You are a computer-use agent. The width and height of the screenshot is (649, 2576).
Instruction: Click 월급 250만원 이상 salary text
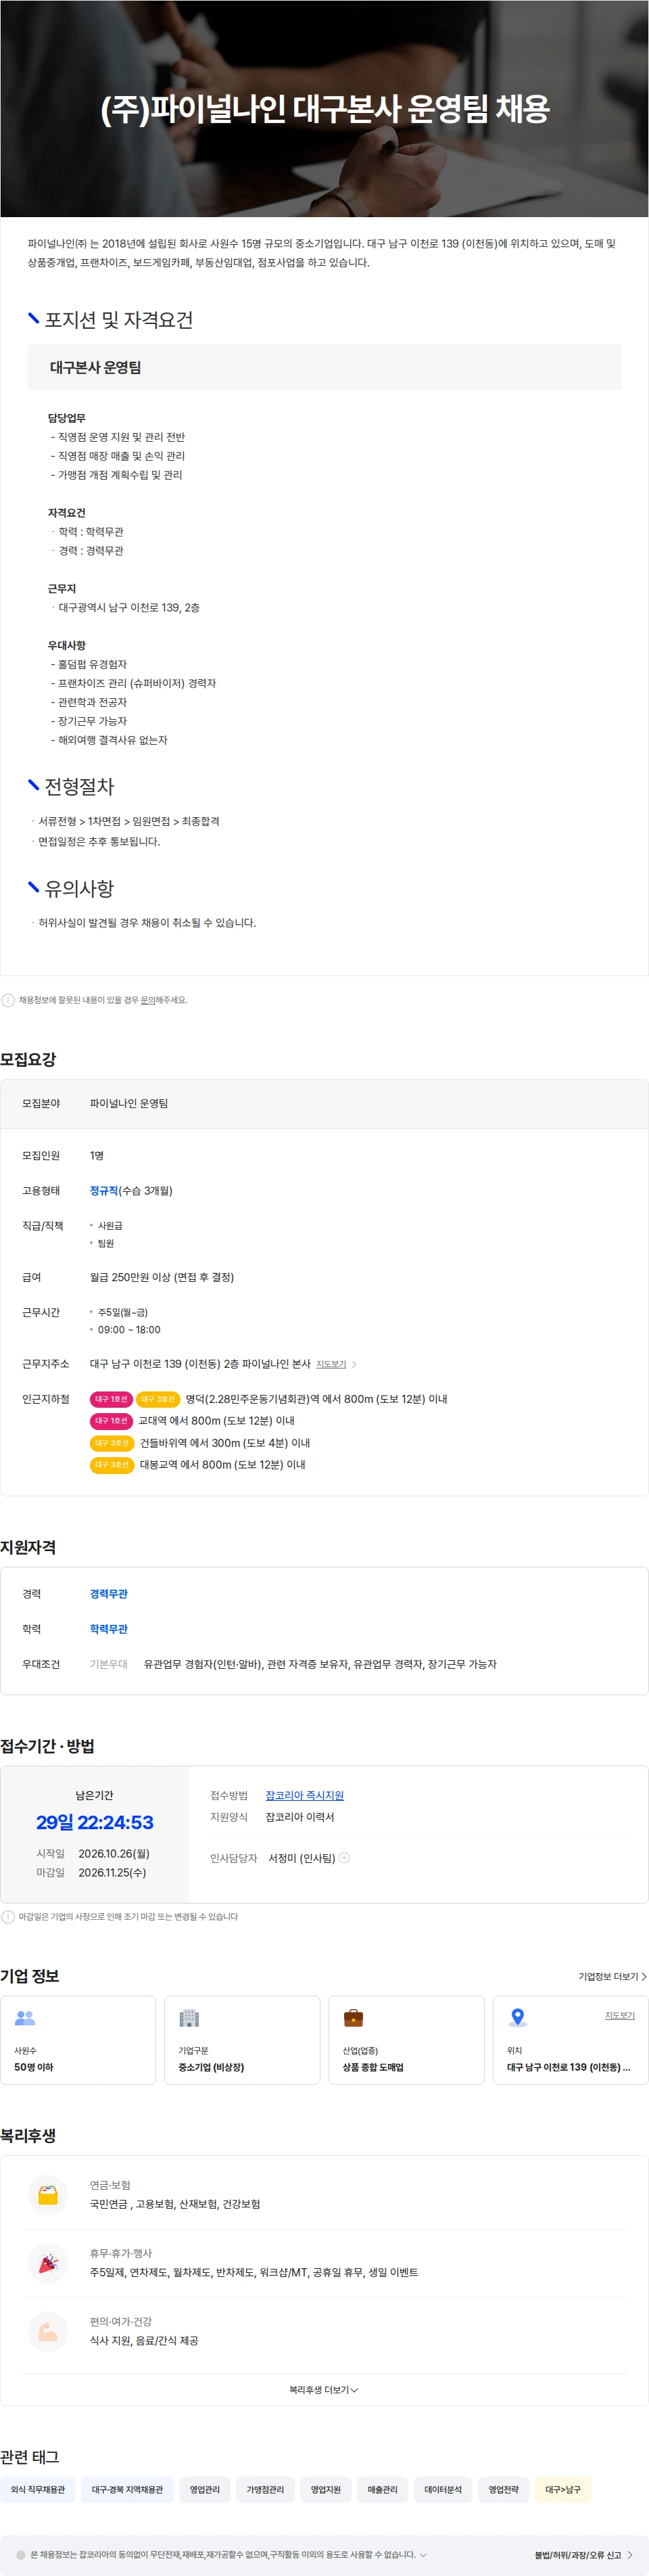pyautogui.click(x=162, y=1277)
